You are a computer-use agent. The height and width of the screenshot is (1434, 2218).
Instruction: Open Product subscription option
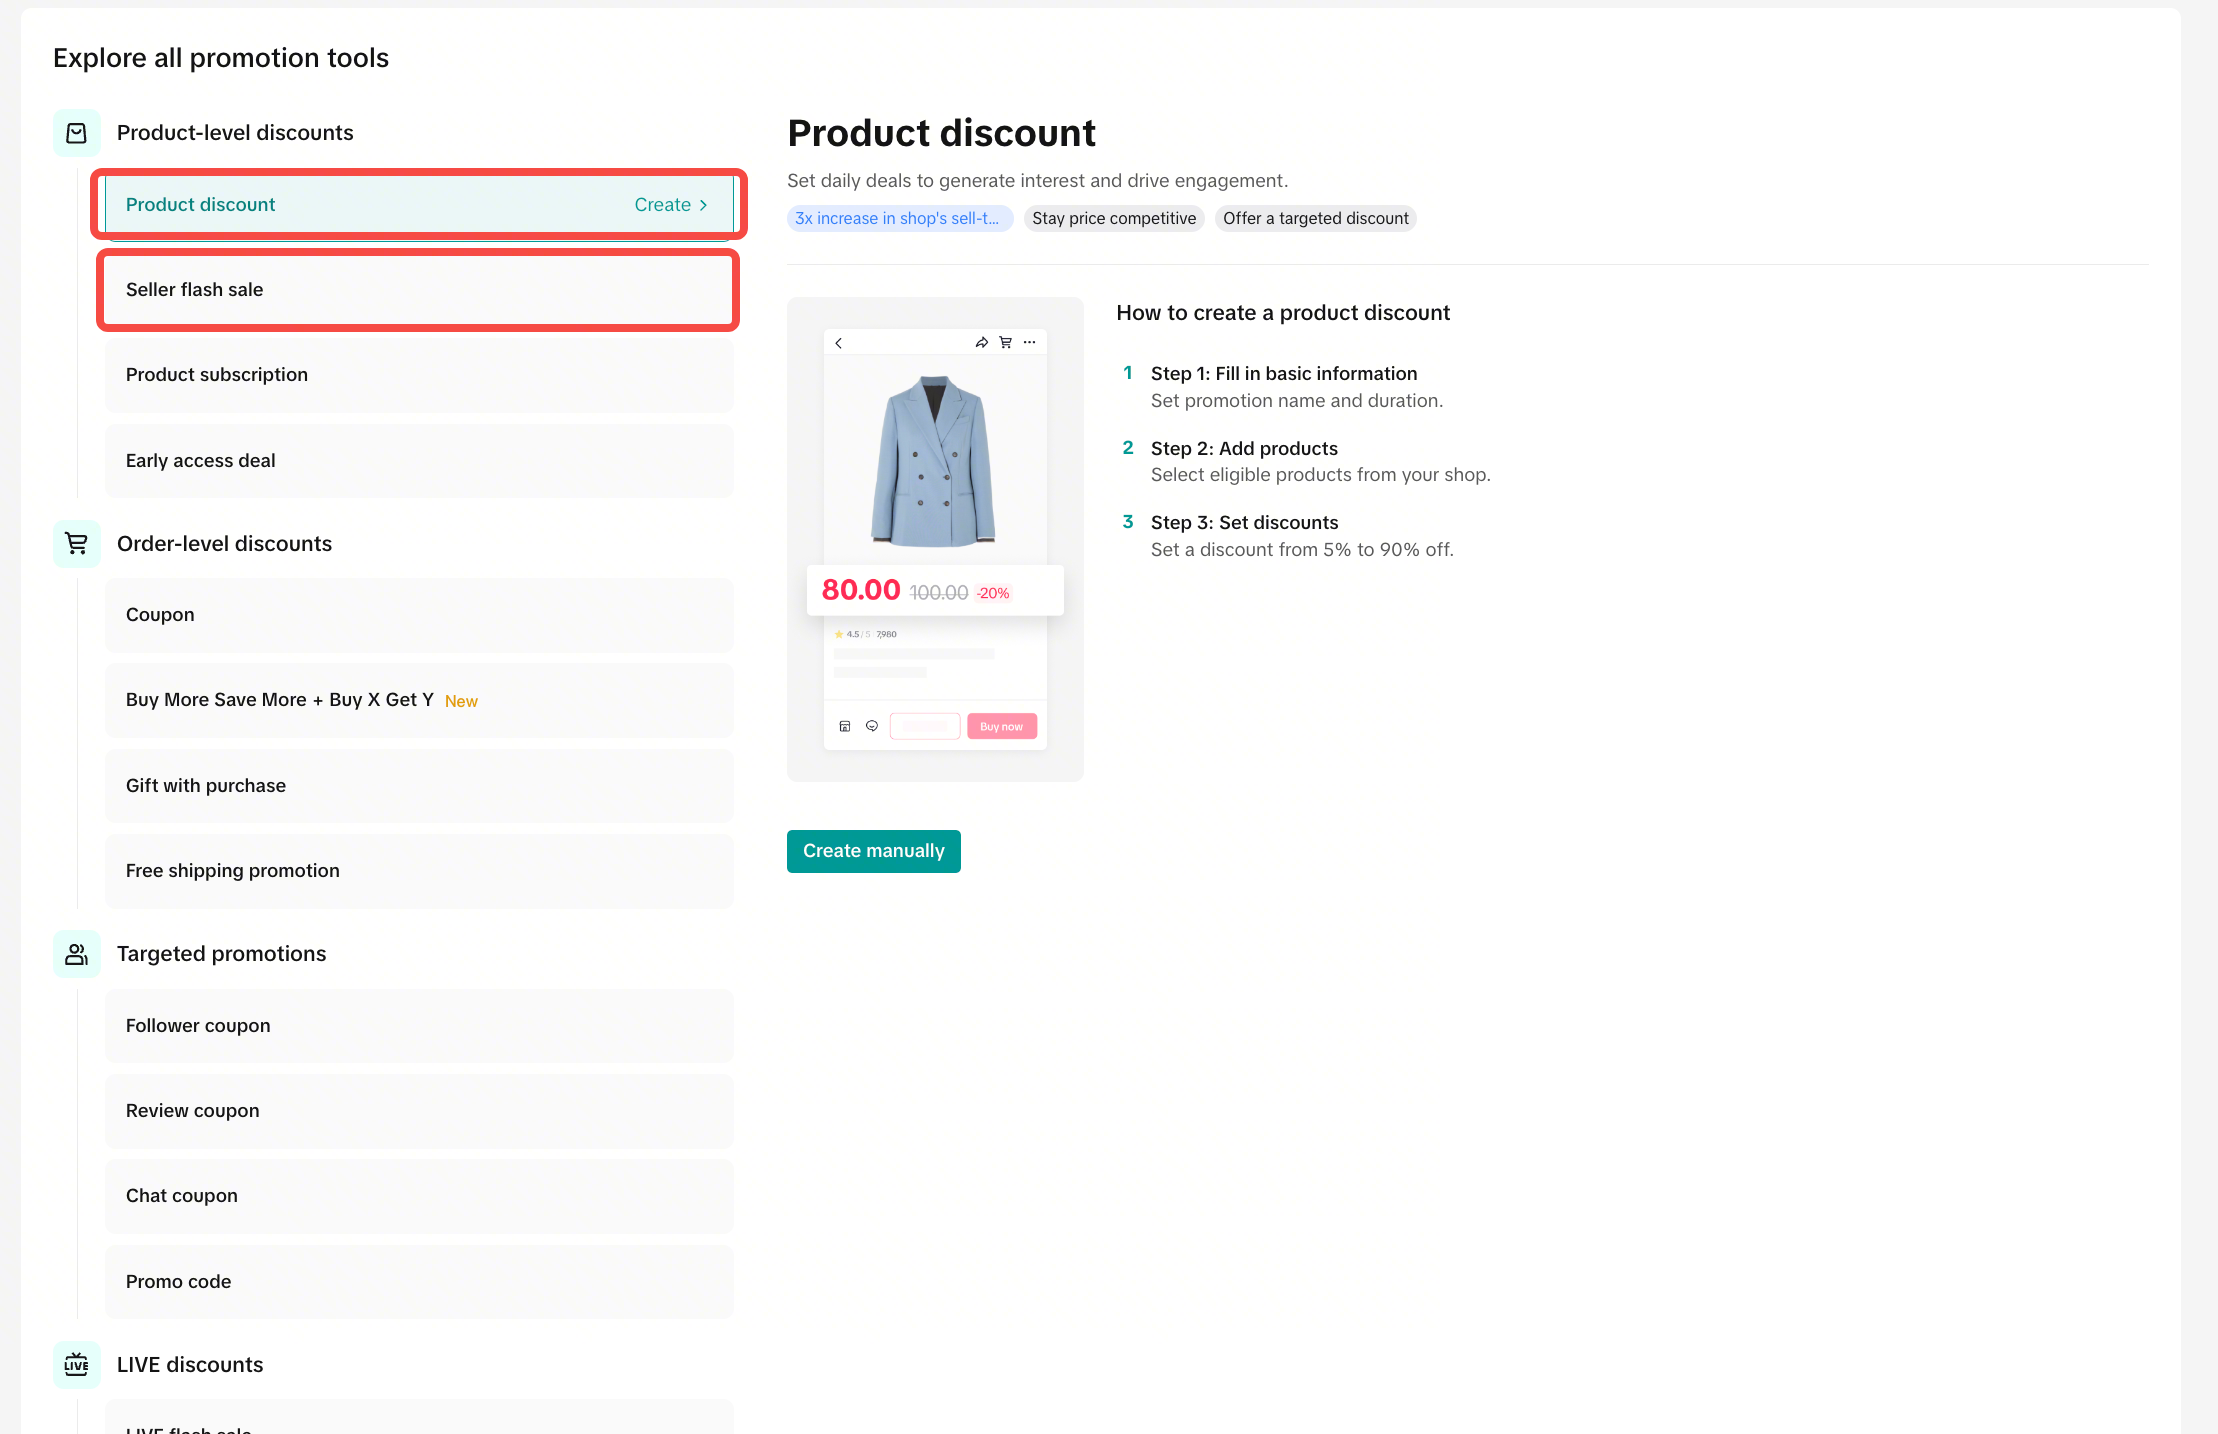coord(419,375)
